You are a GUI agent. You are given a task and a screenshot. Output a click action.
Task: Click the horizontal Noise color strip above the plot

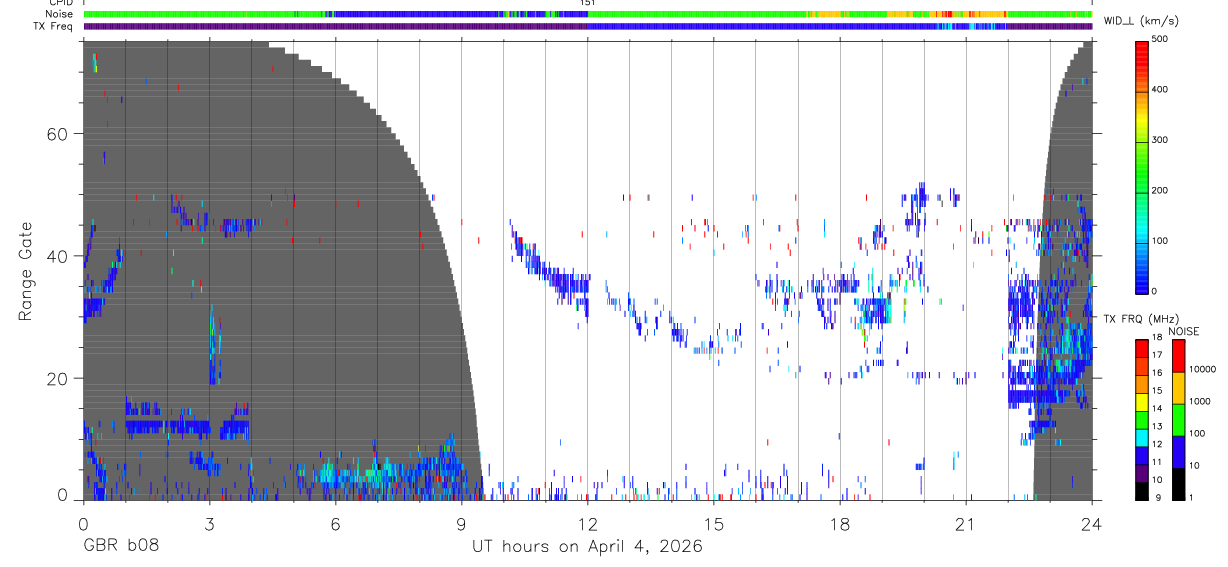[588, 15]
